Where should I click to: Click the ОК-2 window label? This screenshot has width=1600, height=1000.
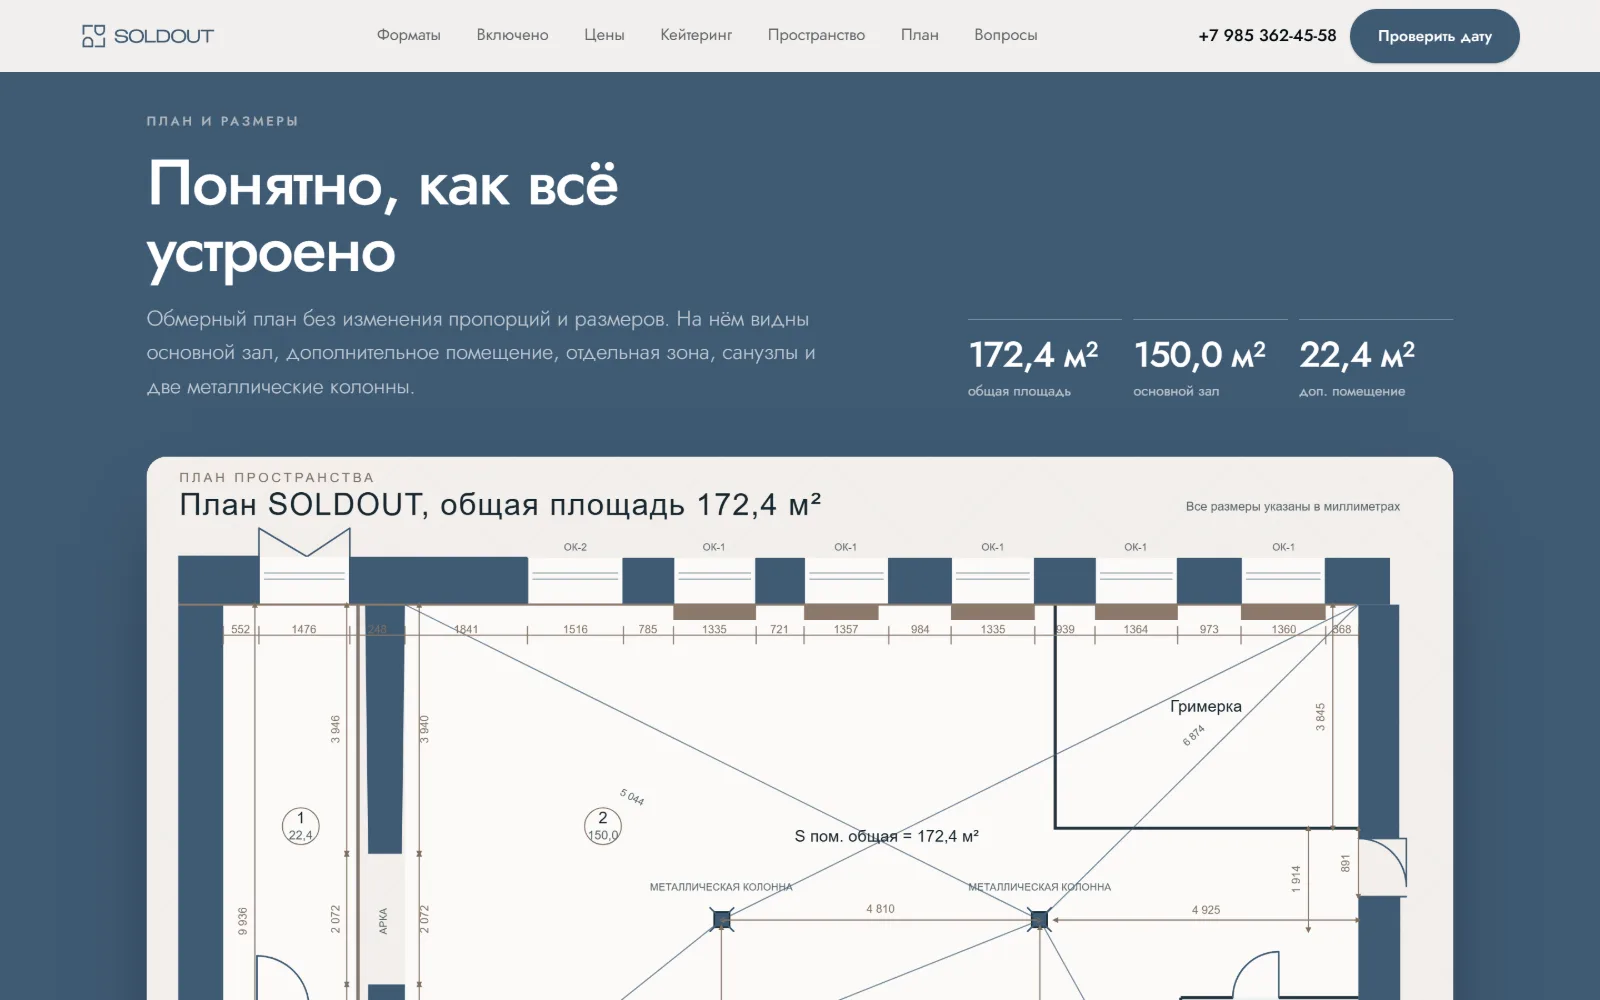point(575,547)
